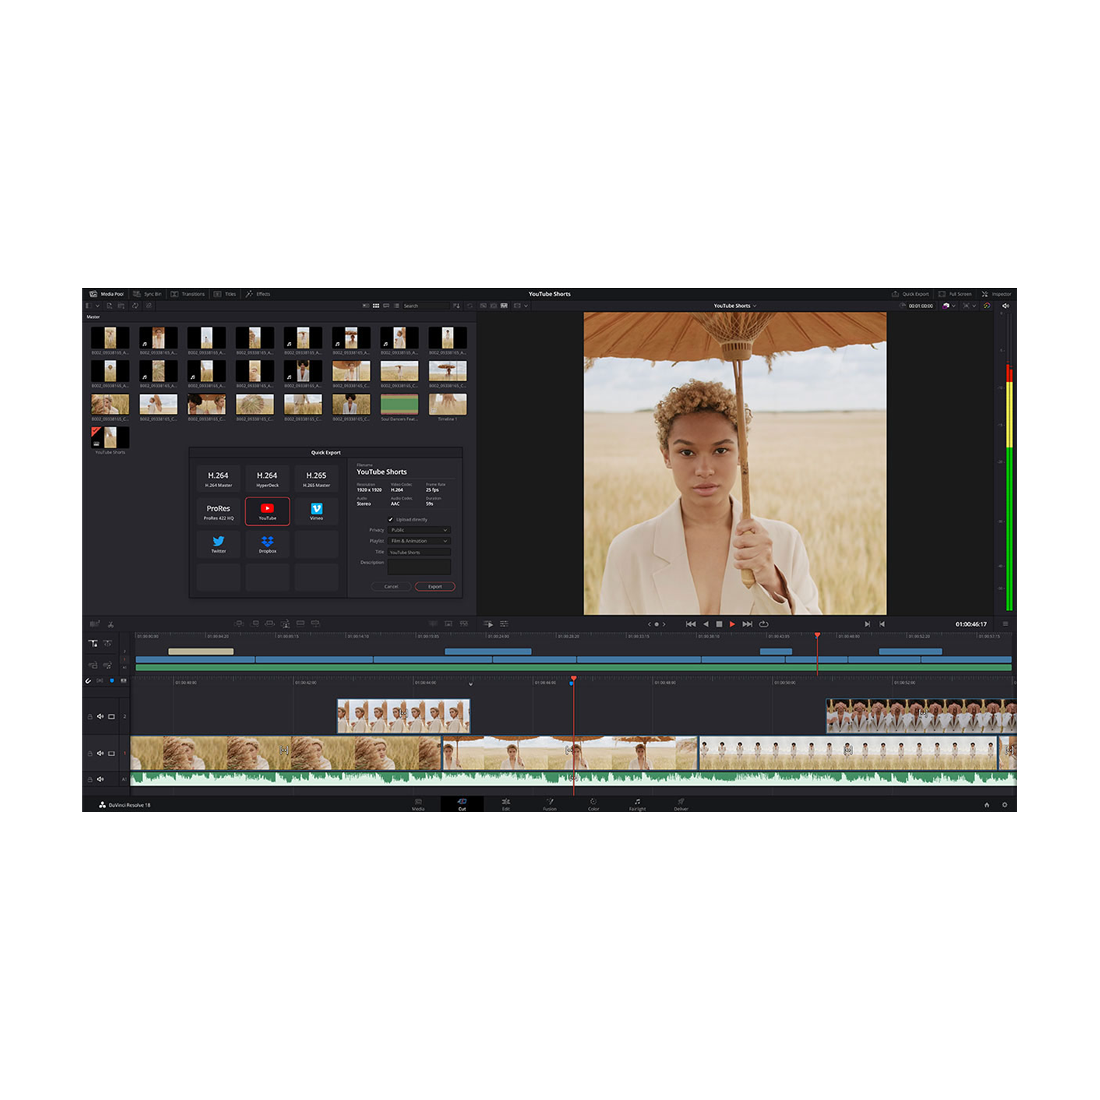This screenshot has width=1100, height=1100.
Task: Toggle the loop playback icon
Action: 763,624
